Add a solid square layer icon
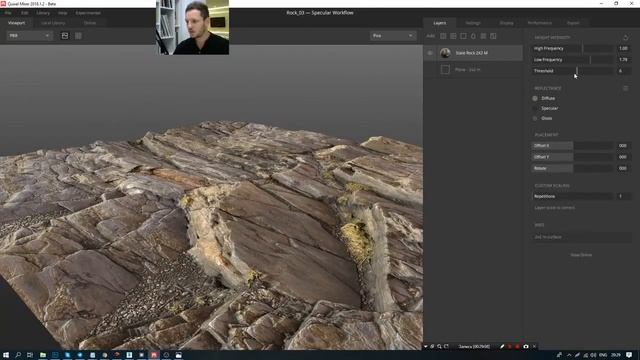The height and width of the screenshot is (360, 640). (463, 36)
